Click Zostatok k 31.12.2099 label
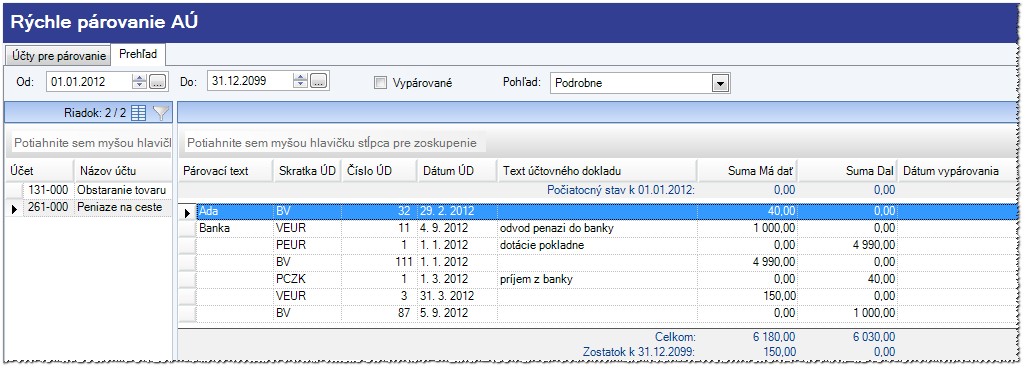 (x=639, y=351)
